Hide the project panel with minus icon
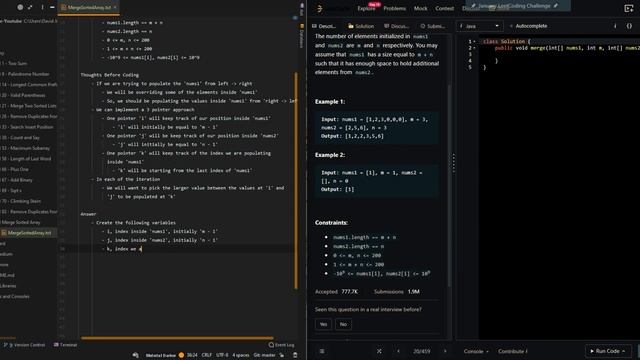The image size is (640, 360). tap(52, 7)
